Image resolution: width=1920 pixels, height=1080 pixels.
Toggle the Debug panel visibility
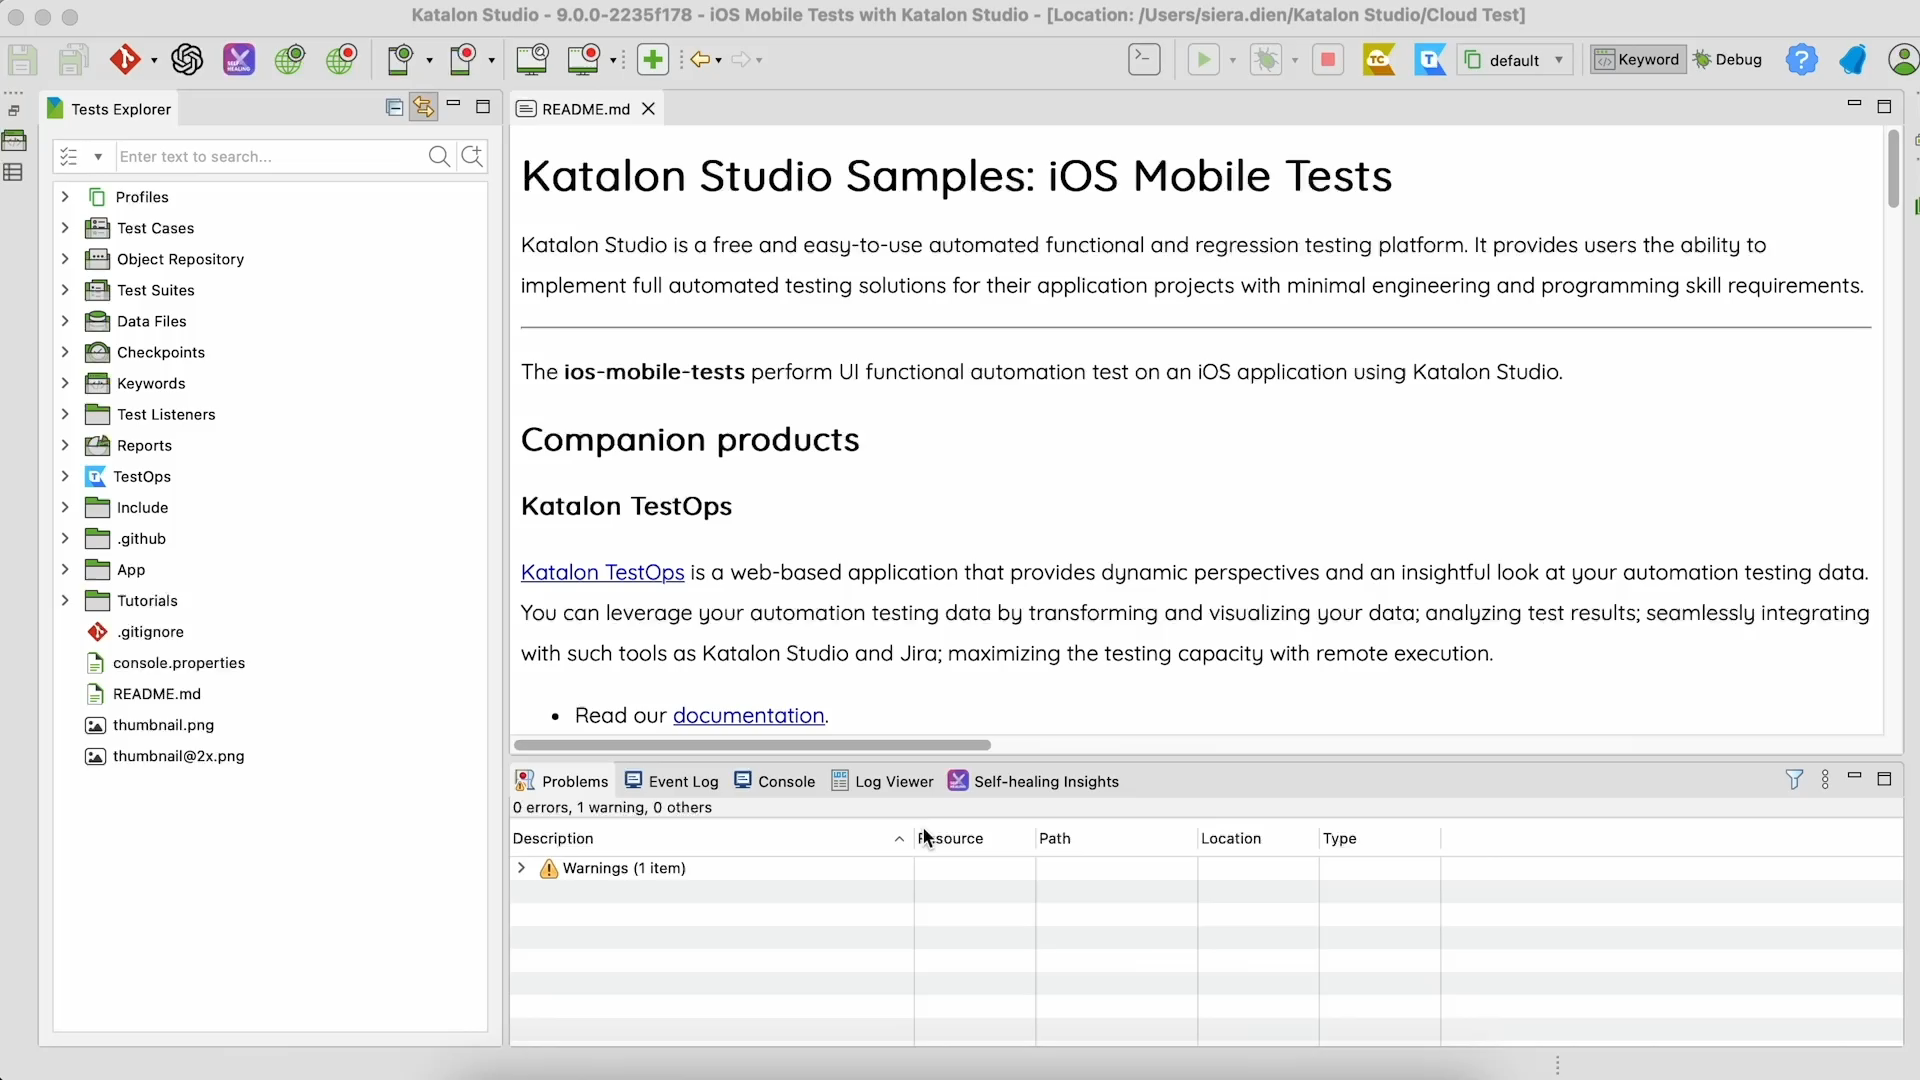tap(1729, 59)
